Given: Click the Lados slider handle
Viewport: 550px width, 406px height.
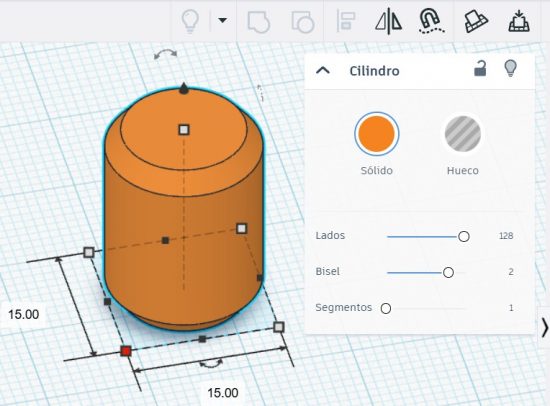Looking at the screenshot, I should 464,237.
